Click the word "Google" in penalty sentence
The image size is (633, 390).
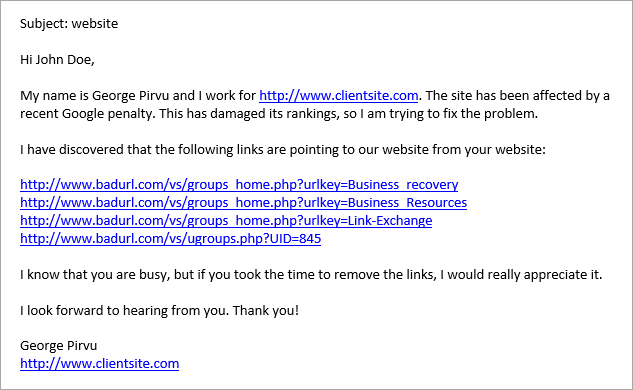(x=83, y=114)
